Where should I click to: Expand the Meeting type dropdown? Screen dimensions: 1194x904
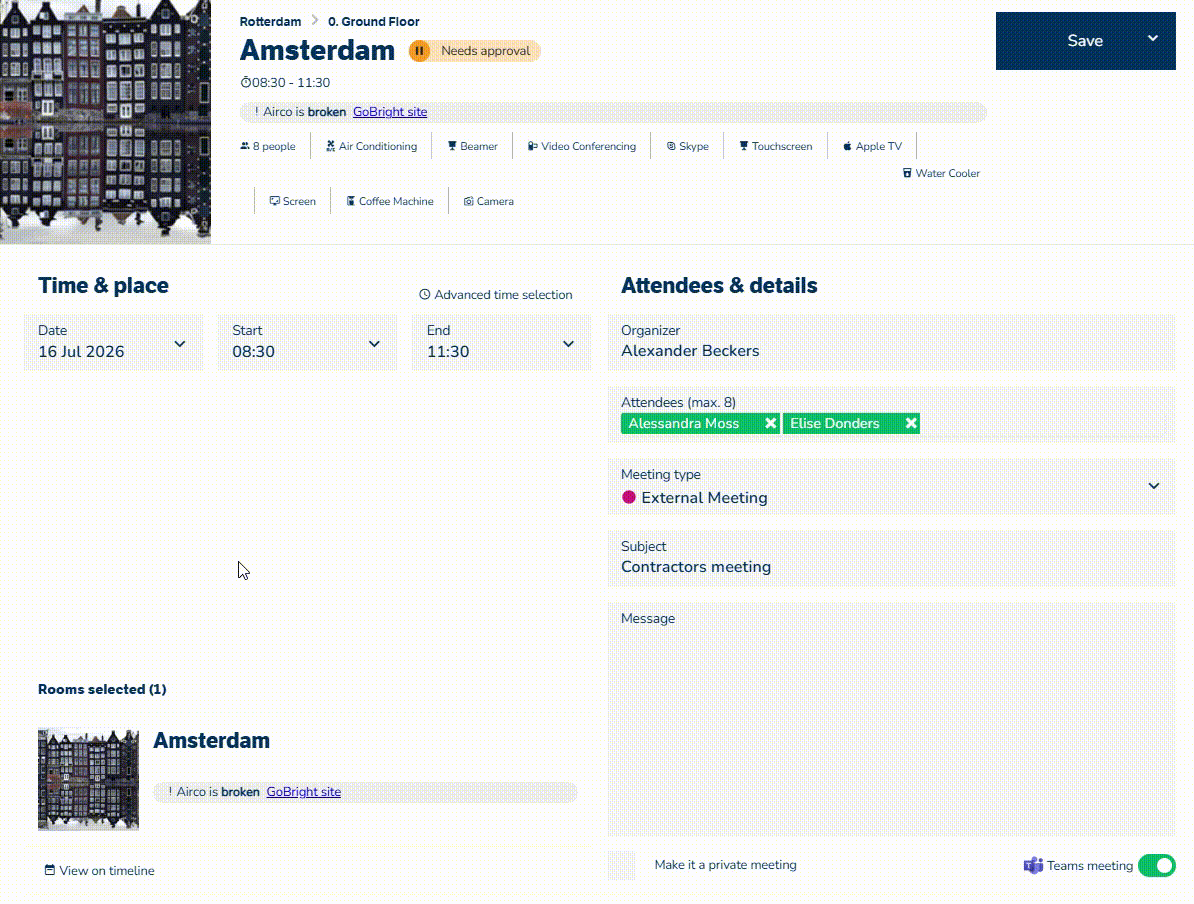892,487
